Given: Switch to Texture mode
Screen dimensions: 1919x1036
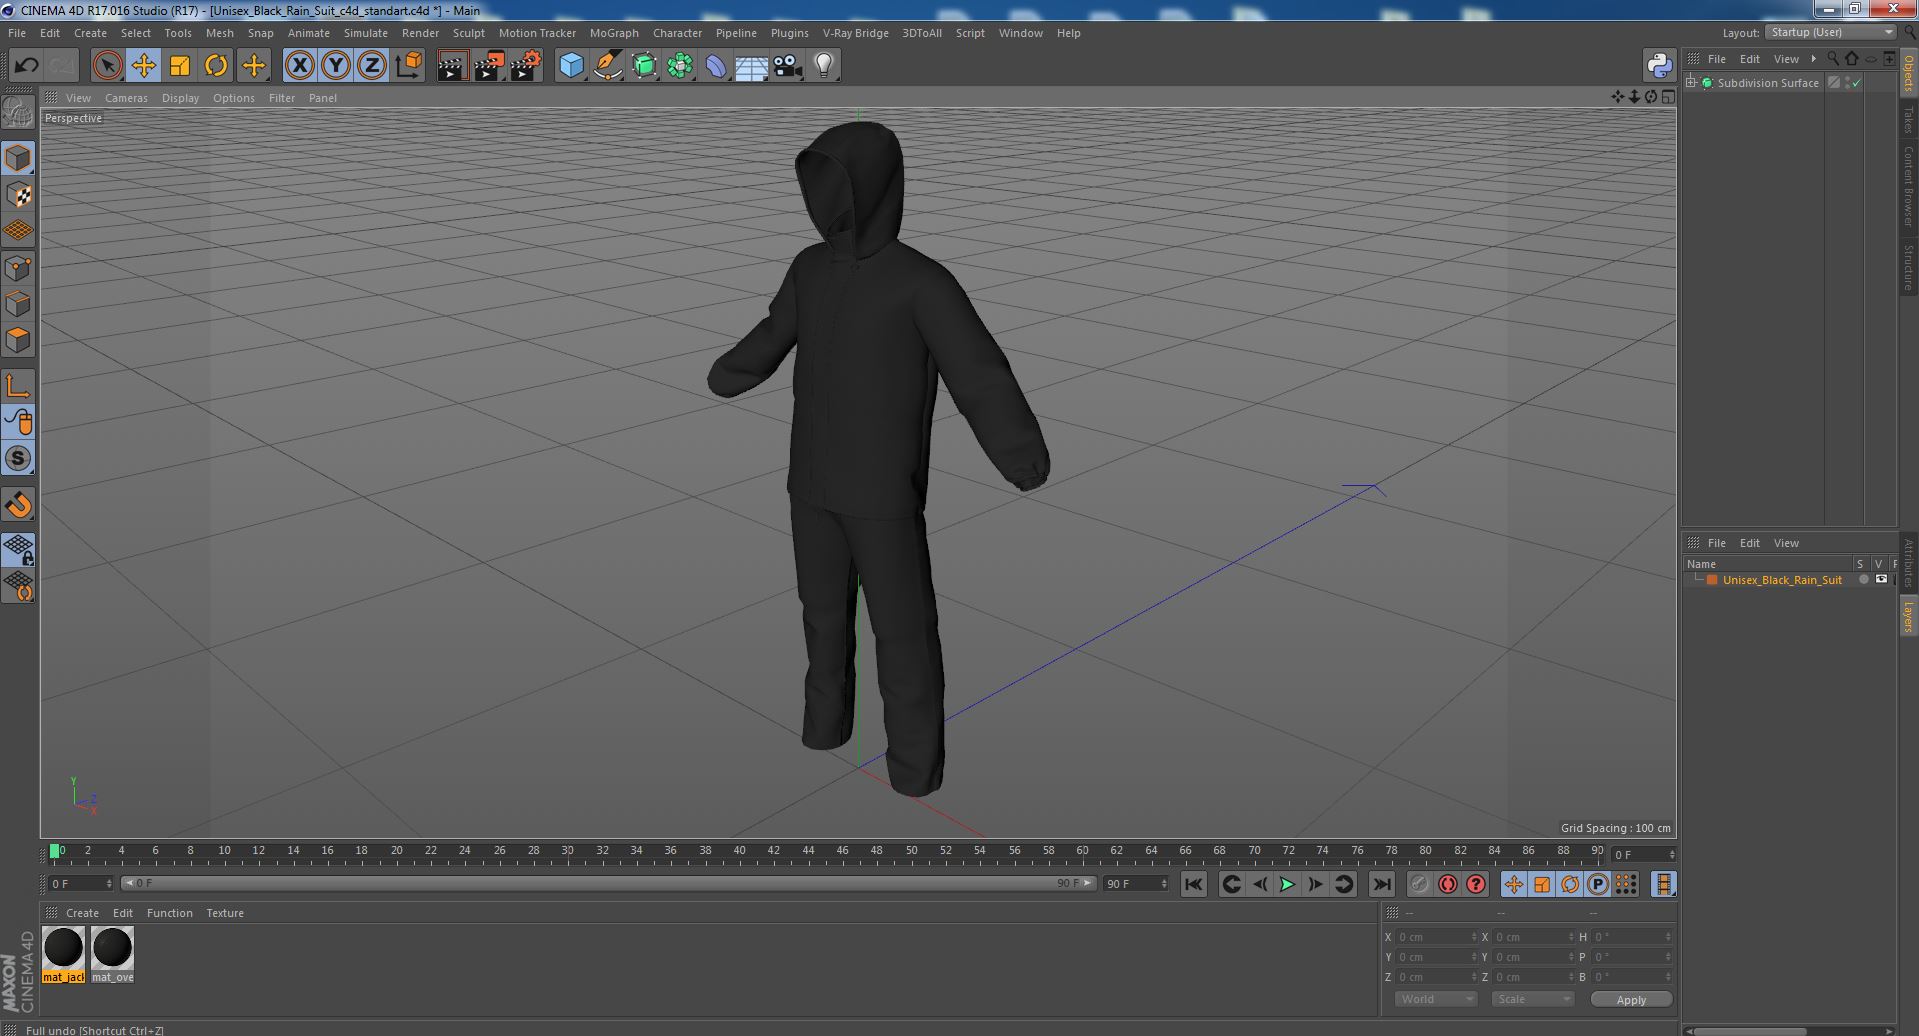Looking at the screenshot, I should coord(18,195).
